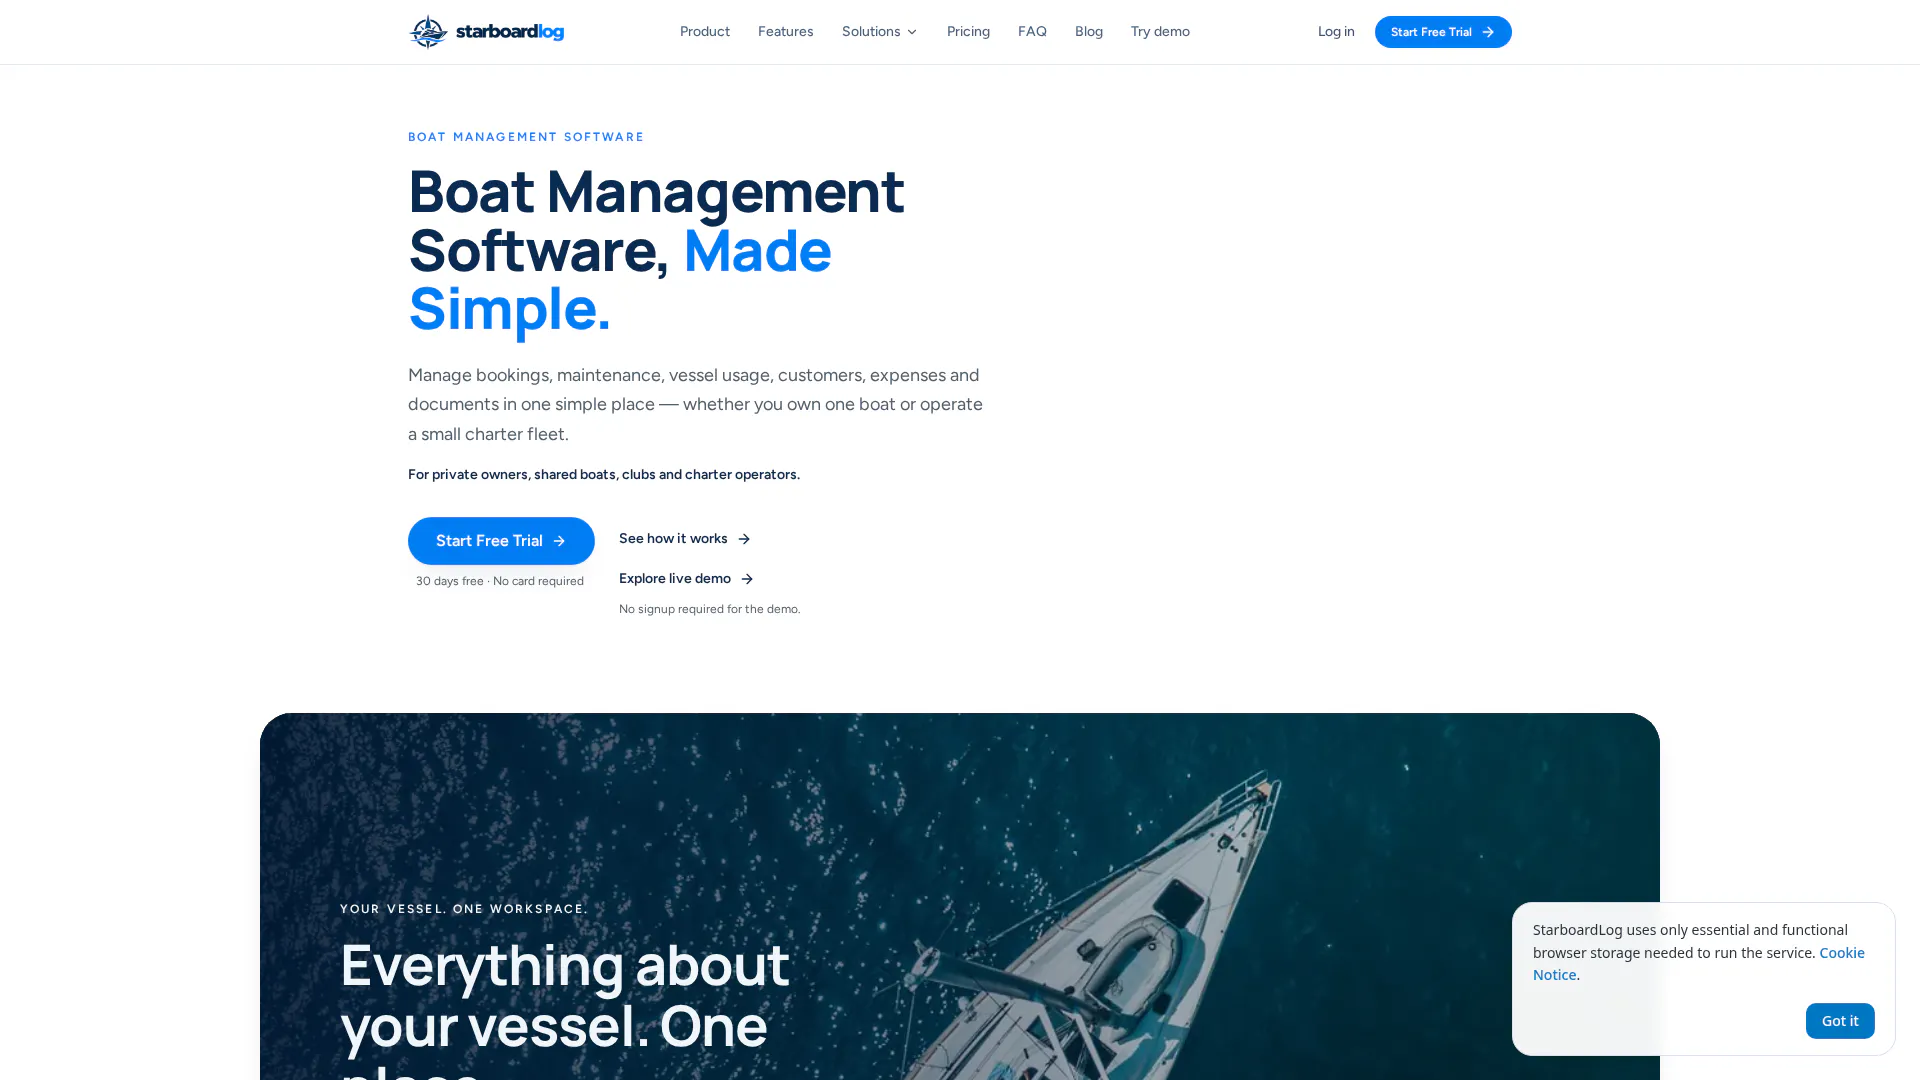Click the See how it works text link
This screenshot has height=1080, width=1920.
(x=673, y=539)
